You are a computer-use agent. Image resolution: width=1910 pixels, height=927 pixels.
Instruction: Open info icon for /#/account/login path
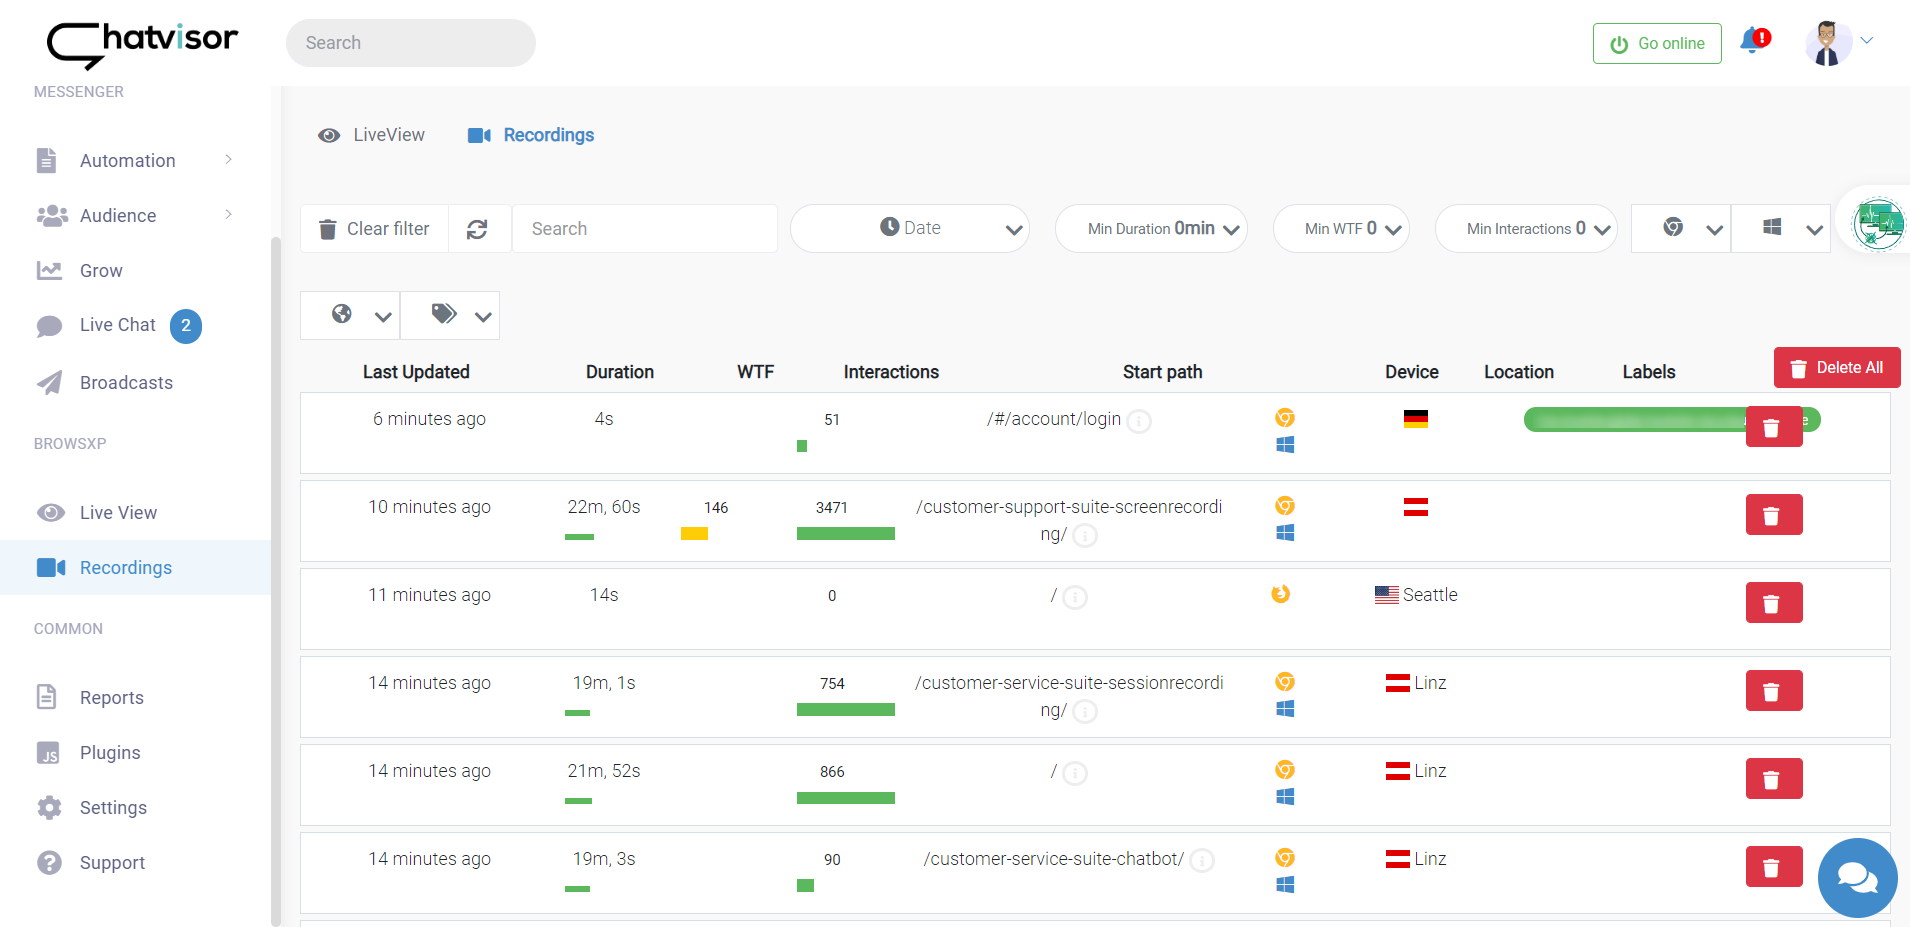tap(1139, 421)
